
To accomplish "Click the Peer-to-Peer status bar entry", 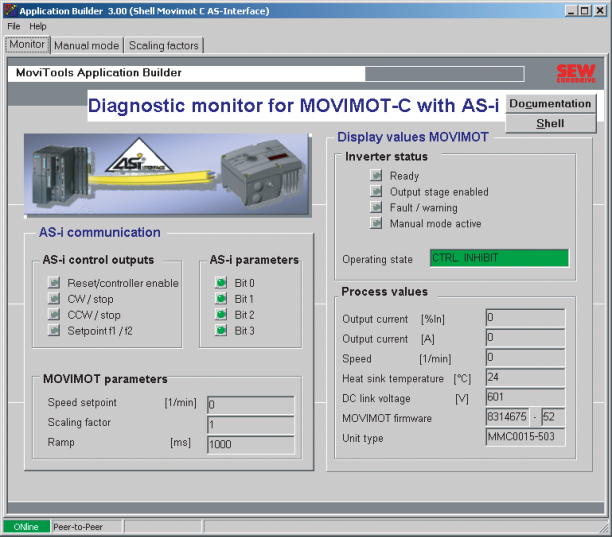I will click(x=87, y=527).
